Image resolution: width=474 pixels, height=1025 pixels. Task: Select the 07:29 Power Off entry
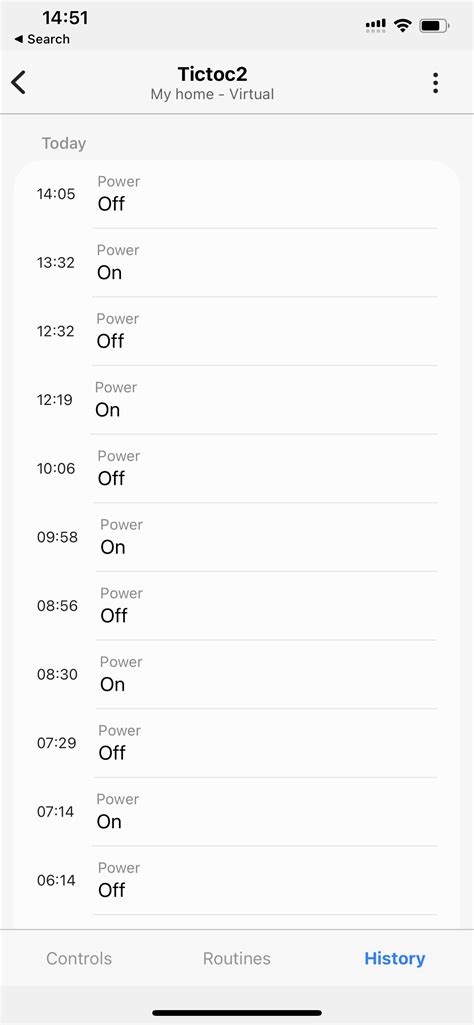click(x=237, y=743)
